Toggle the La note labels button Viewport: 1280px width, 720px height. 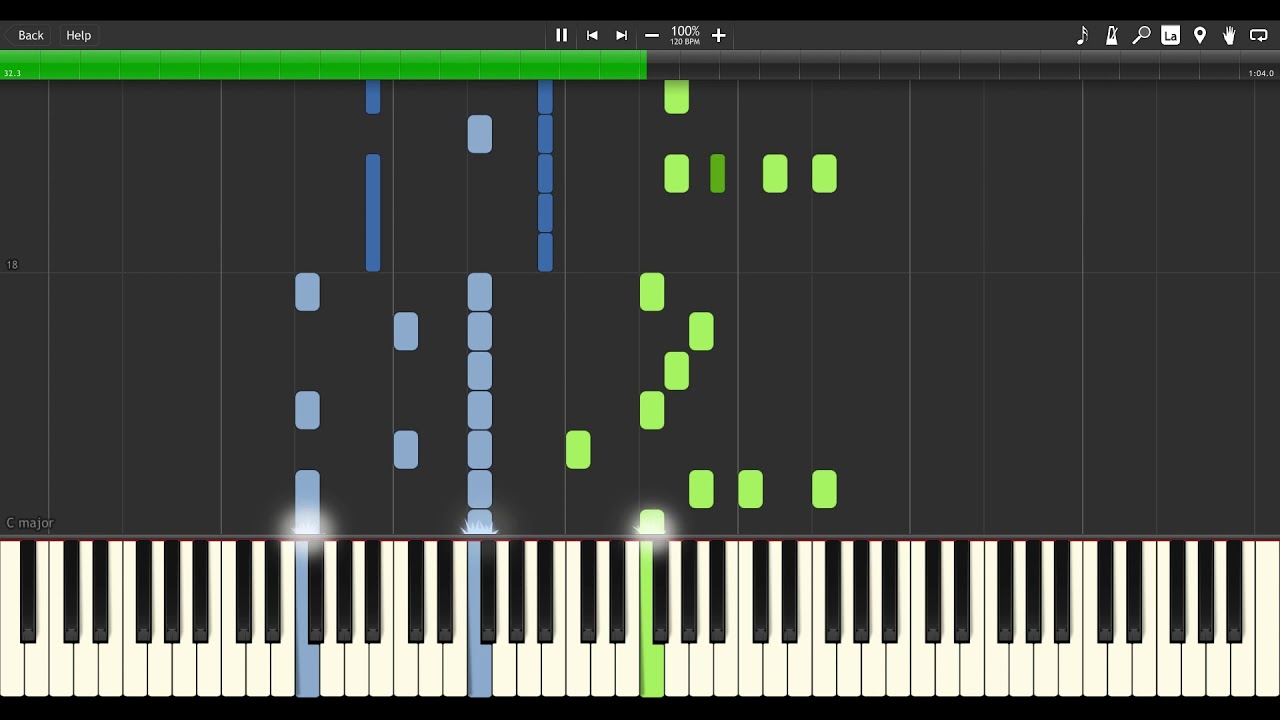coord(1170,35)
